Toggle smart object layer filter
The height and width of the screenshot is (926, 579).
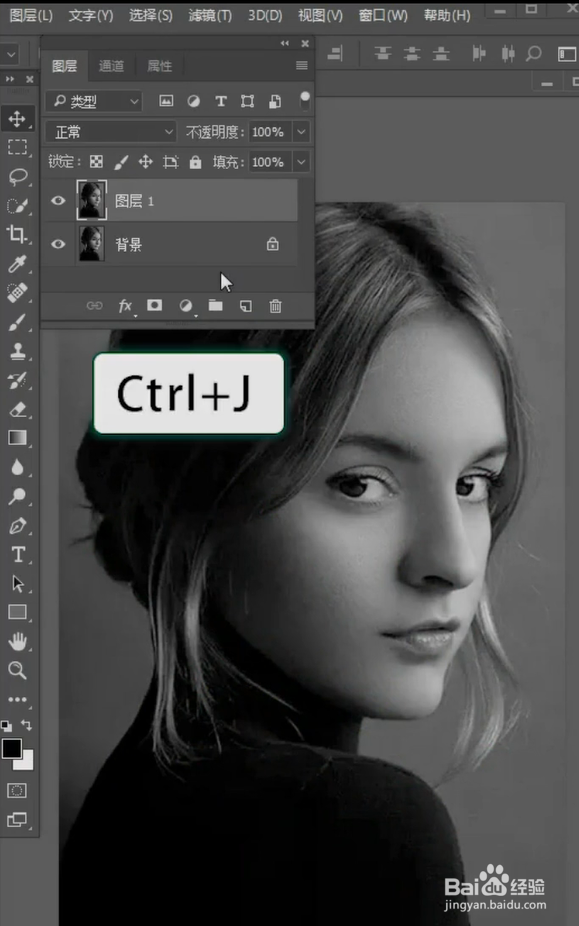coord(275,101)
